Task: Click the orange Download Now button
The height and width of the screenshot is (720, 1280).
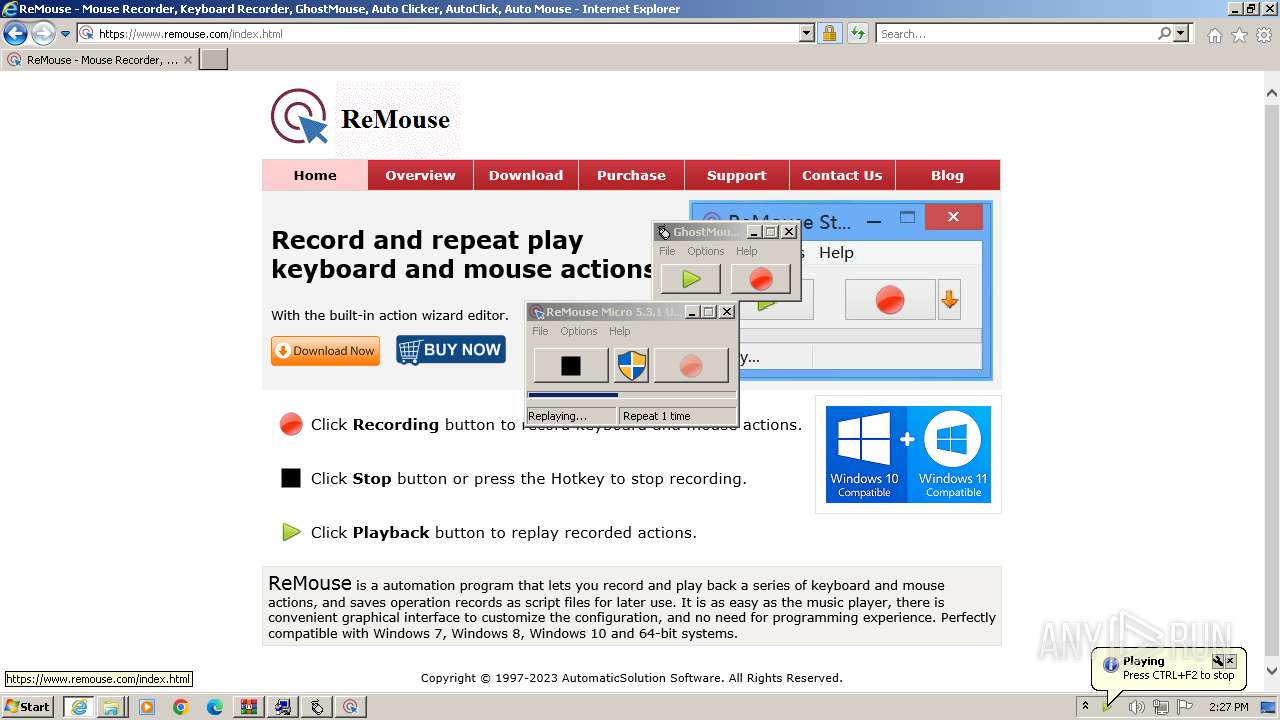Action: pyautogui.click(x=325, y=351)
